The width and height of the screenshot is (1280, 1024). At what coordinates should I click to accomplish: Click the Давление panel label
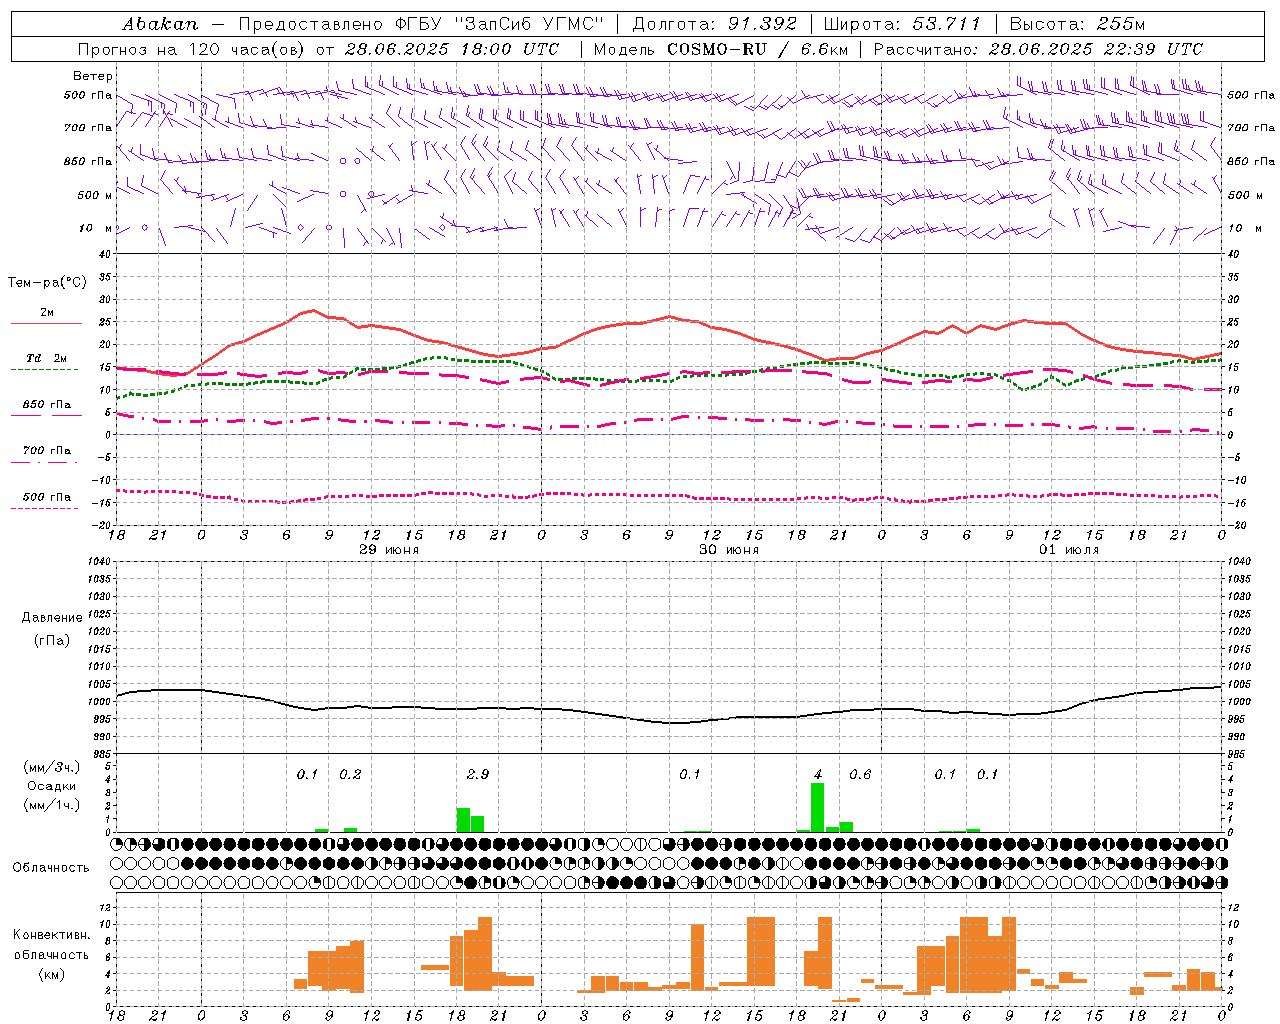[52, 618]
